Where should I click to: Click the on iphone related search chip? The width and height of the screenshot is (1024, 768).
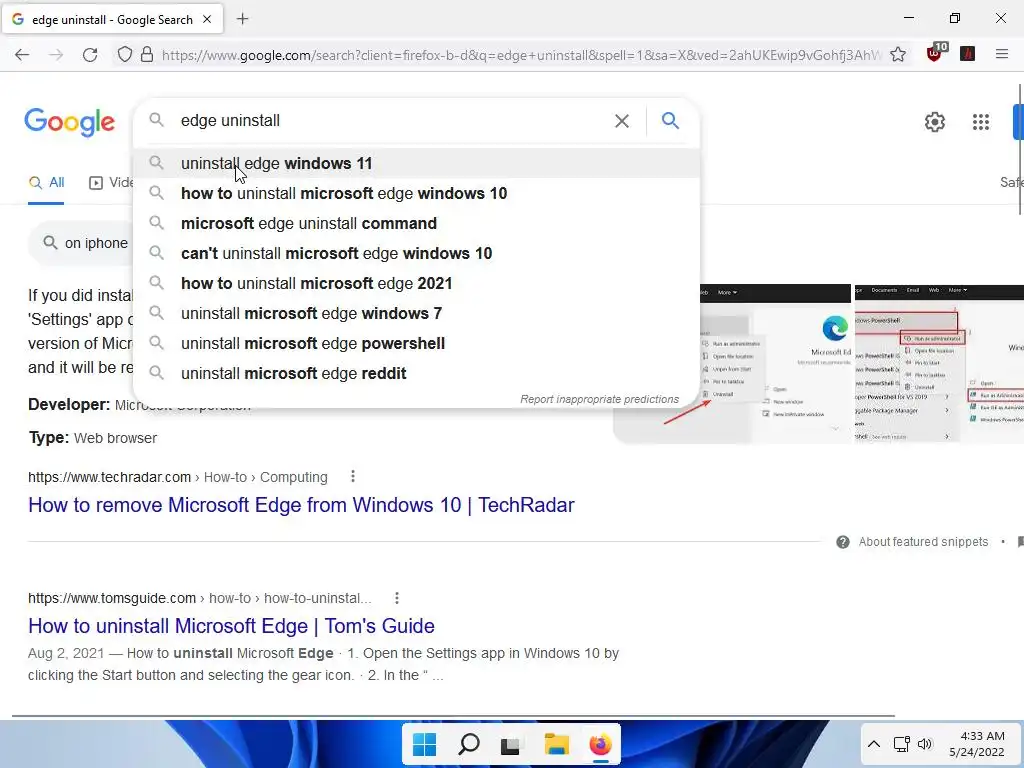(81, 244)
